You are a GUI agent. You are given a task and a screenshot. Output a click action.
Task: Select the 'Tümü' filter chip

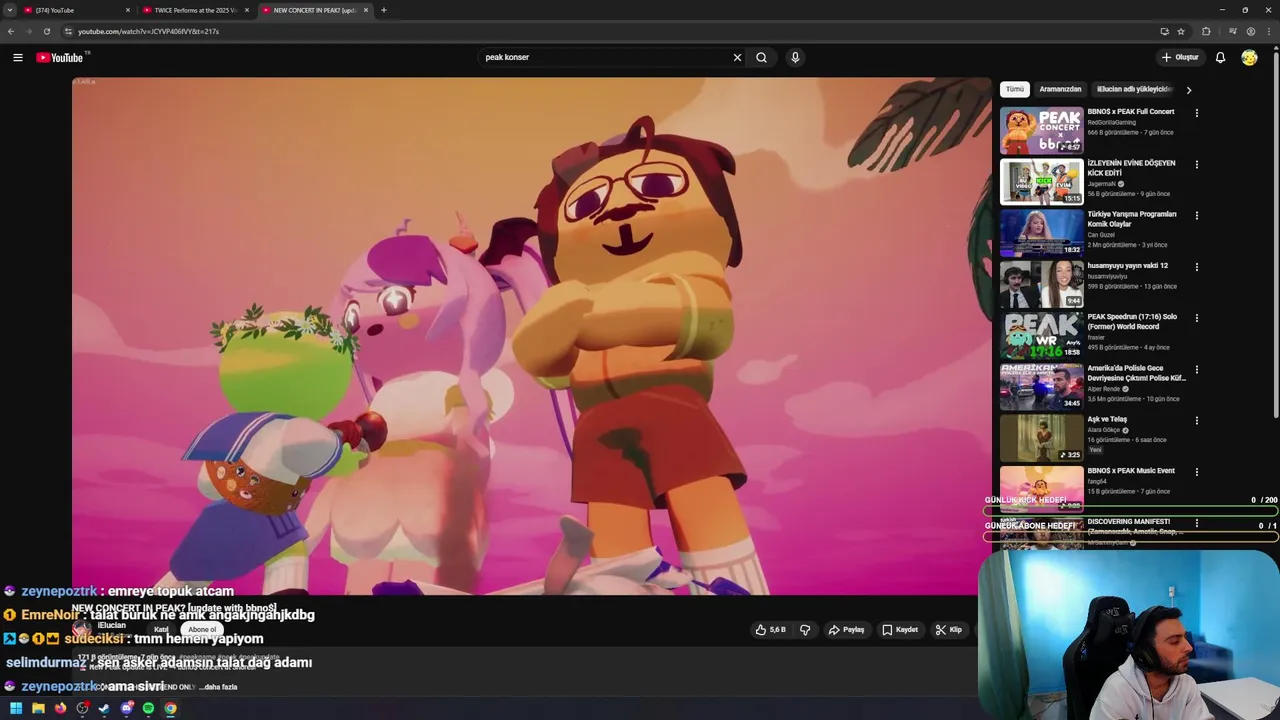click(1015, 89)
